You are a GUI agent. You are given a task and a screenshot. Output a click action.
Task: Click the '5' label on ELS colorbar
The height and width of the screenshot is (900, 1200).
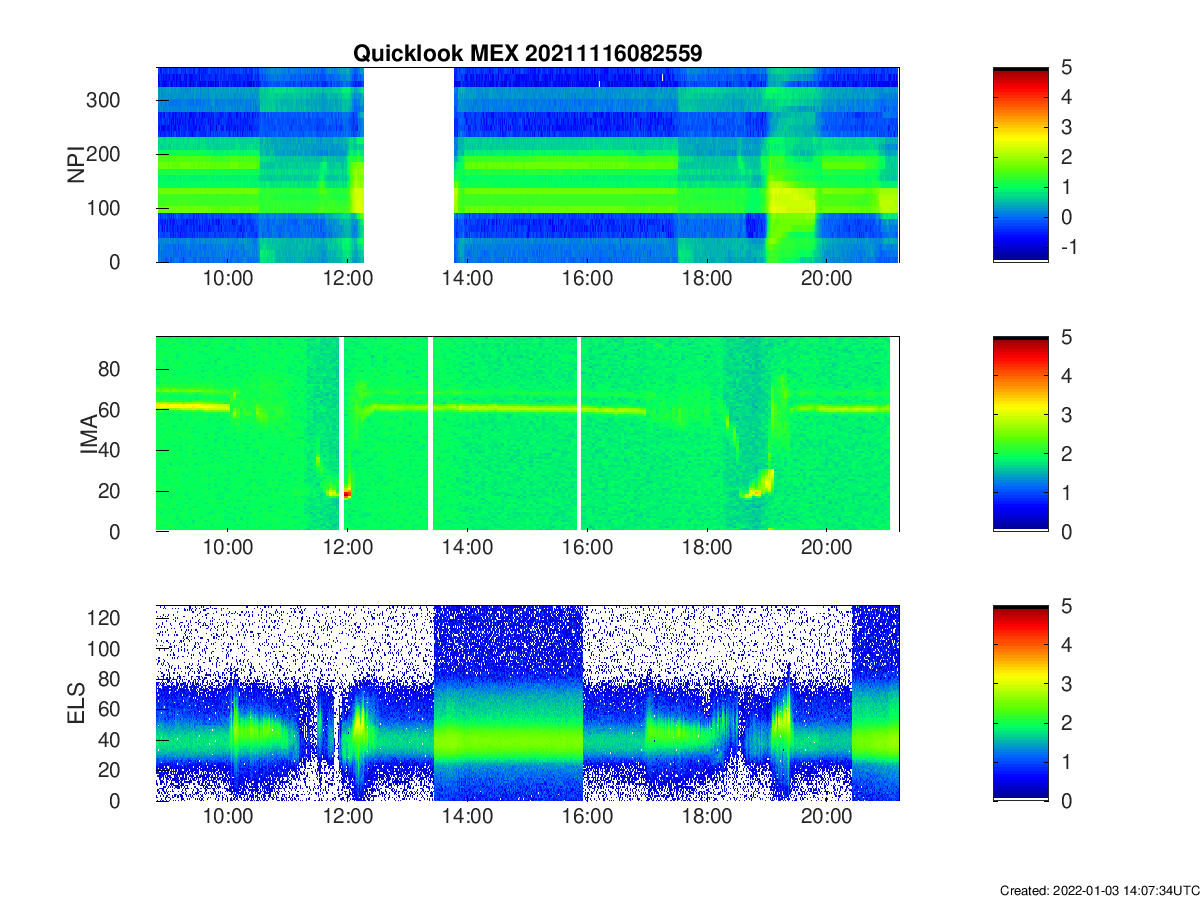point(1066,607)
